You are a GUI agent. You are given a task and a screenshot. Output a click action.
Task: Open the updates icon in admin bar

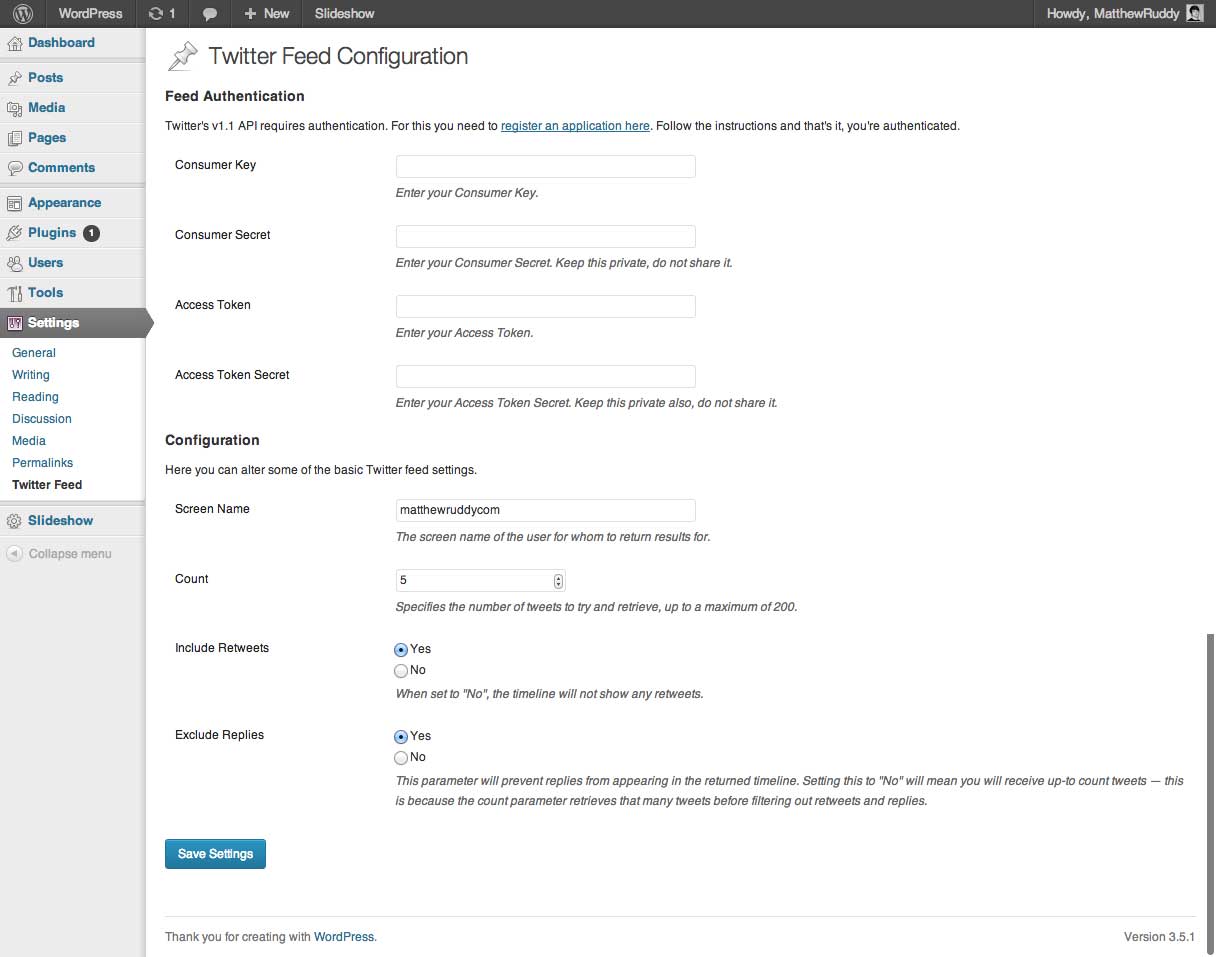[155, 14]
